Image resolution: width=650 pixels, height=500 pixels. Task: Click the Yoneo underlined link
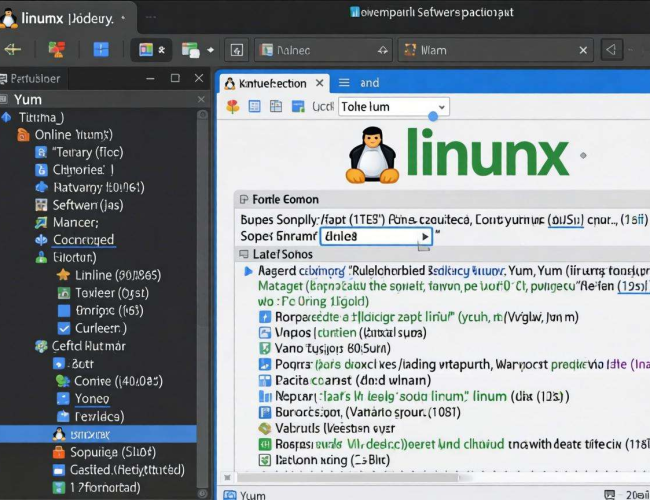[x=92, y=399]
